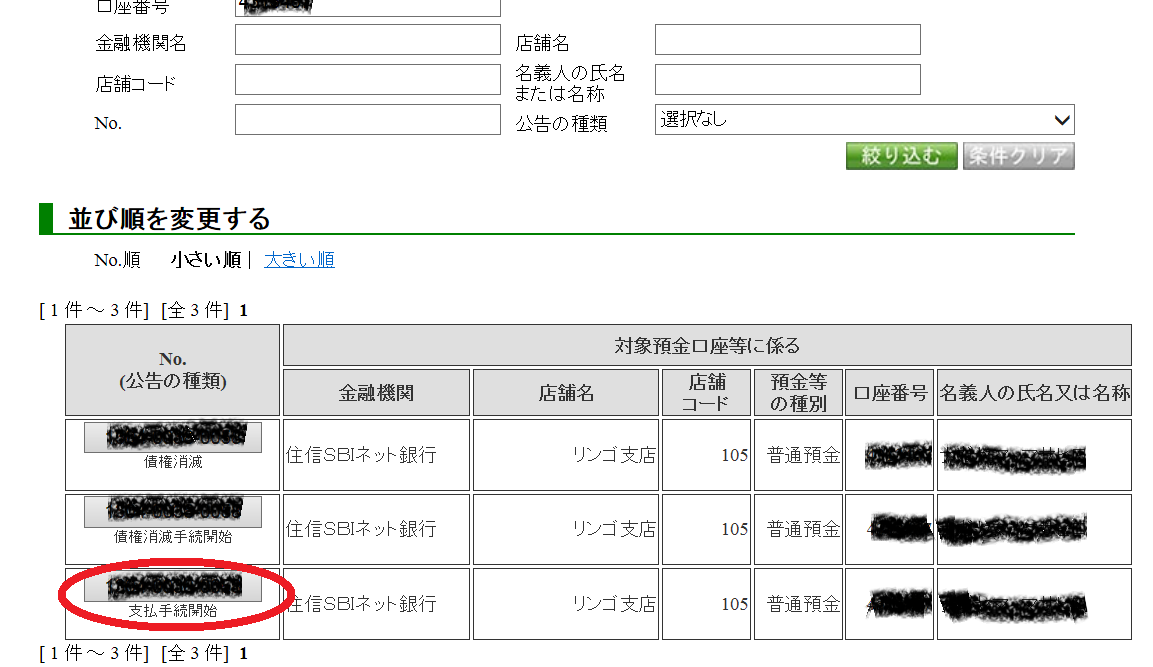Open the 公告の種類 dropdown
1153x667 pixels.
[864, 120]
